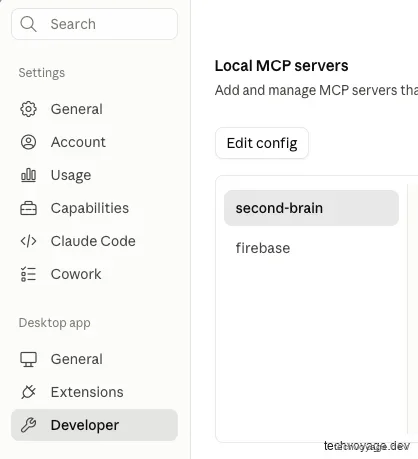
Task: Open General under Settings
Action: tap(94, 109)
